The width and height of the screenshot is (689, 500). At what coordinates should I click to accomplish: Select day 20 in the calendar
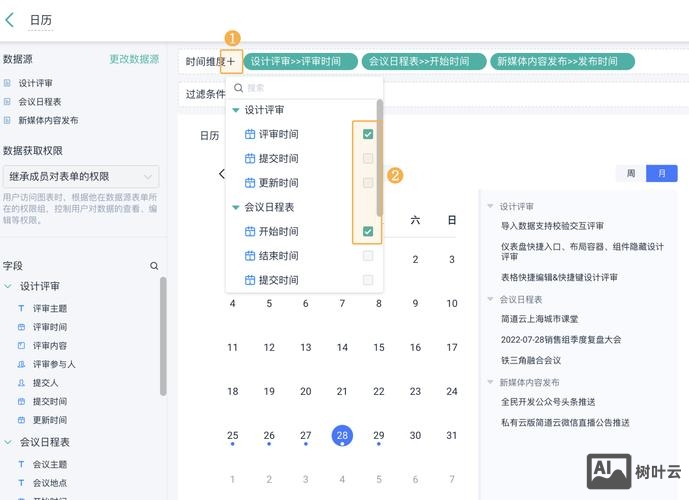[305, 391]
